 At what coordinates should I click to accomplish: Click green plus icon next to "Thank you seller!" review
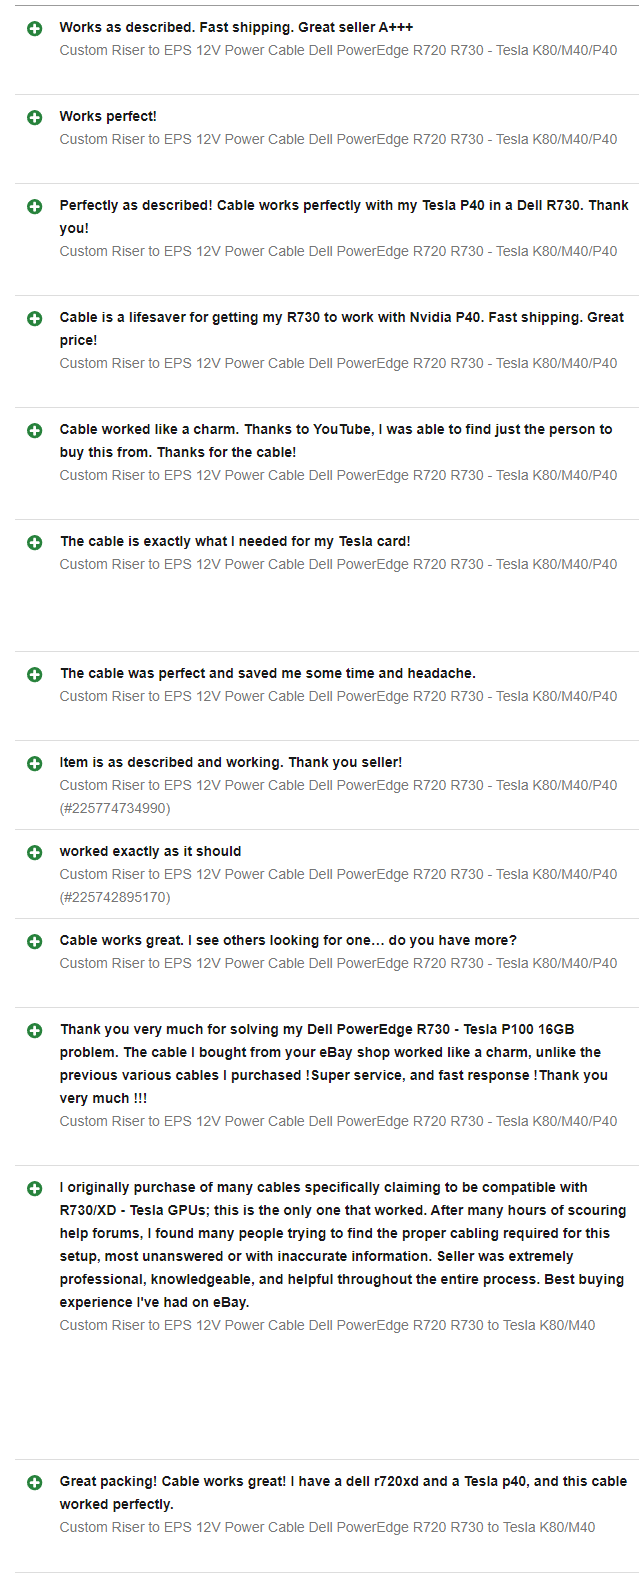coord(35,764)
